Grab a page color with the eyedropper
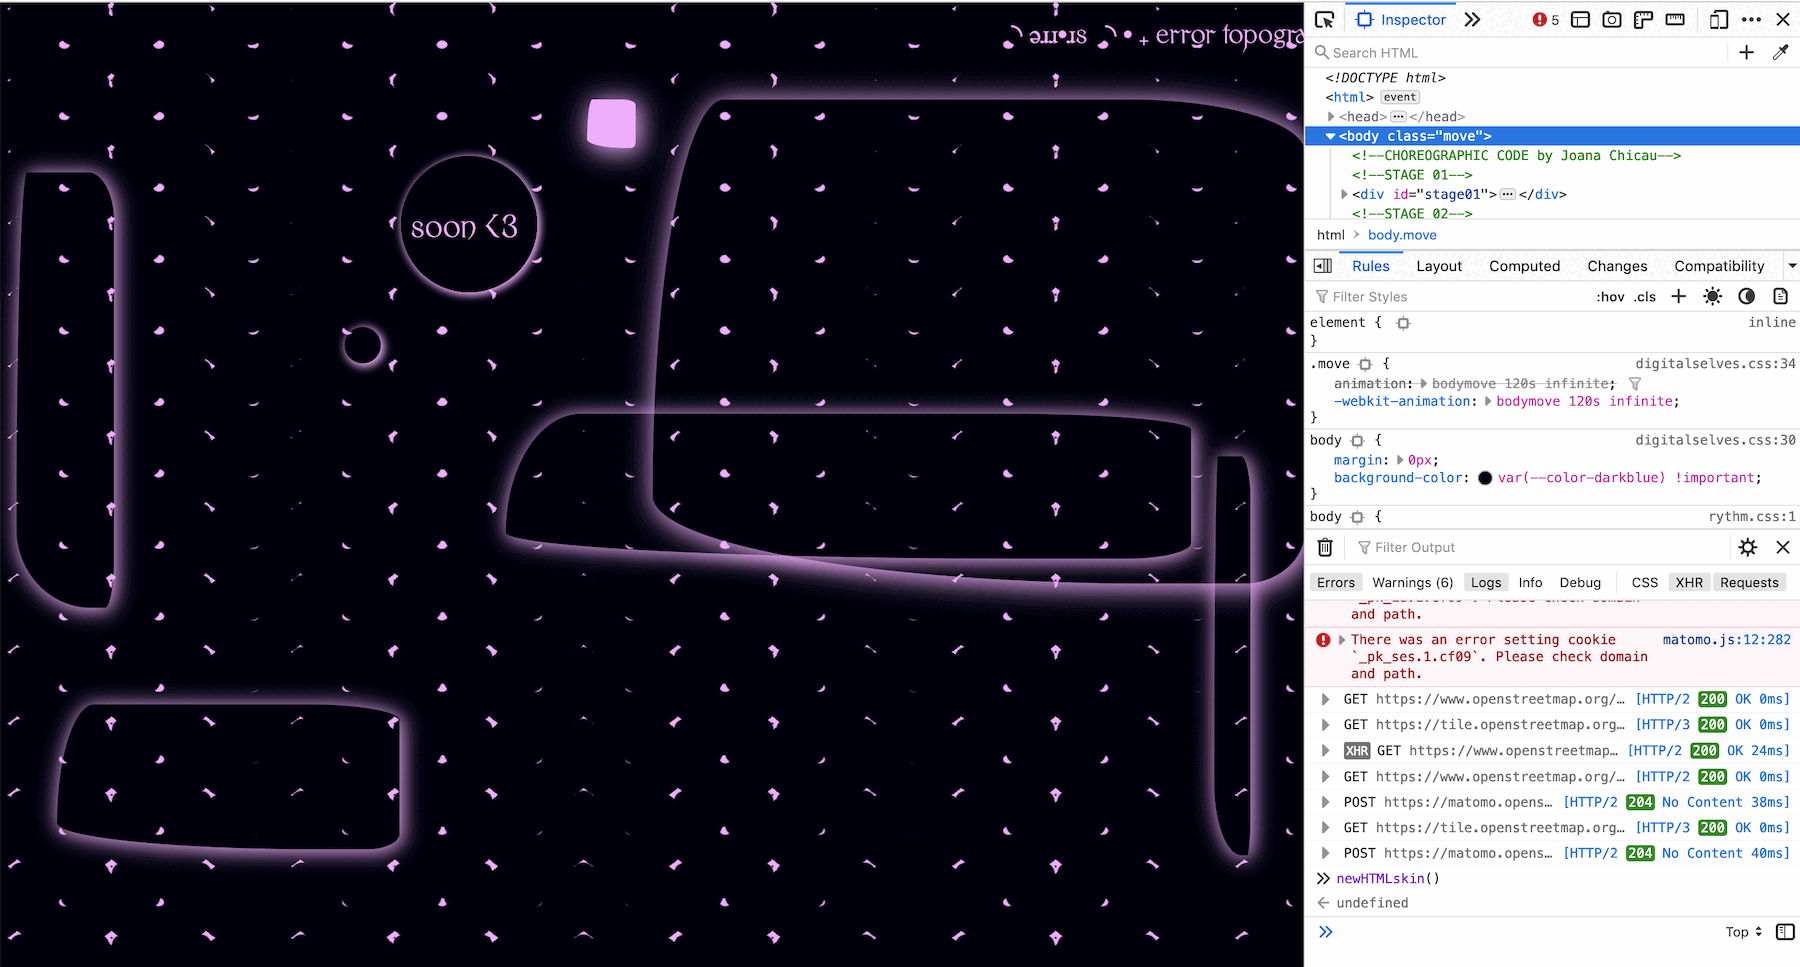This screenshot has height=967, width=1800. tap(1780, 53)
